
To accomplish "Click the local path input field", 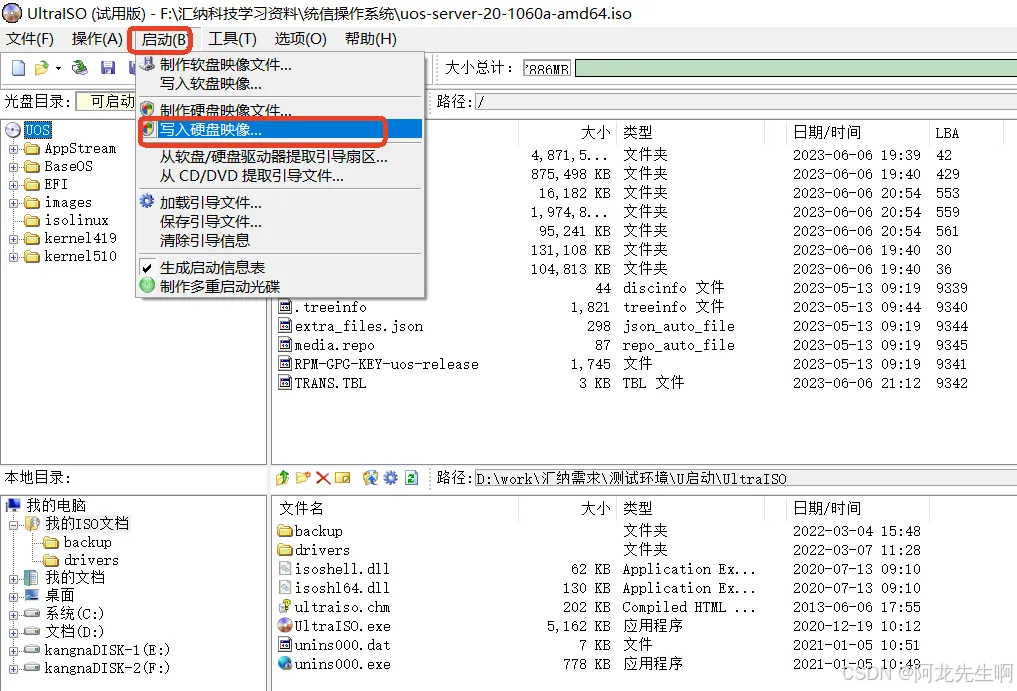I will 740,478.
